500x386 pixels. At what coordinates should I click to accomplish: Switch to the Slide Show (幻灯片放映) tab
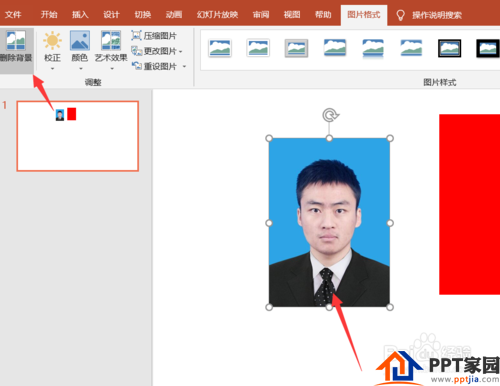pyautogui.click(x=217, y=15)
